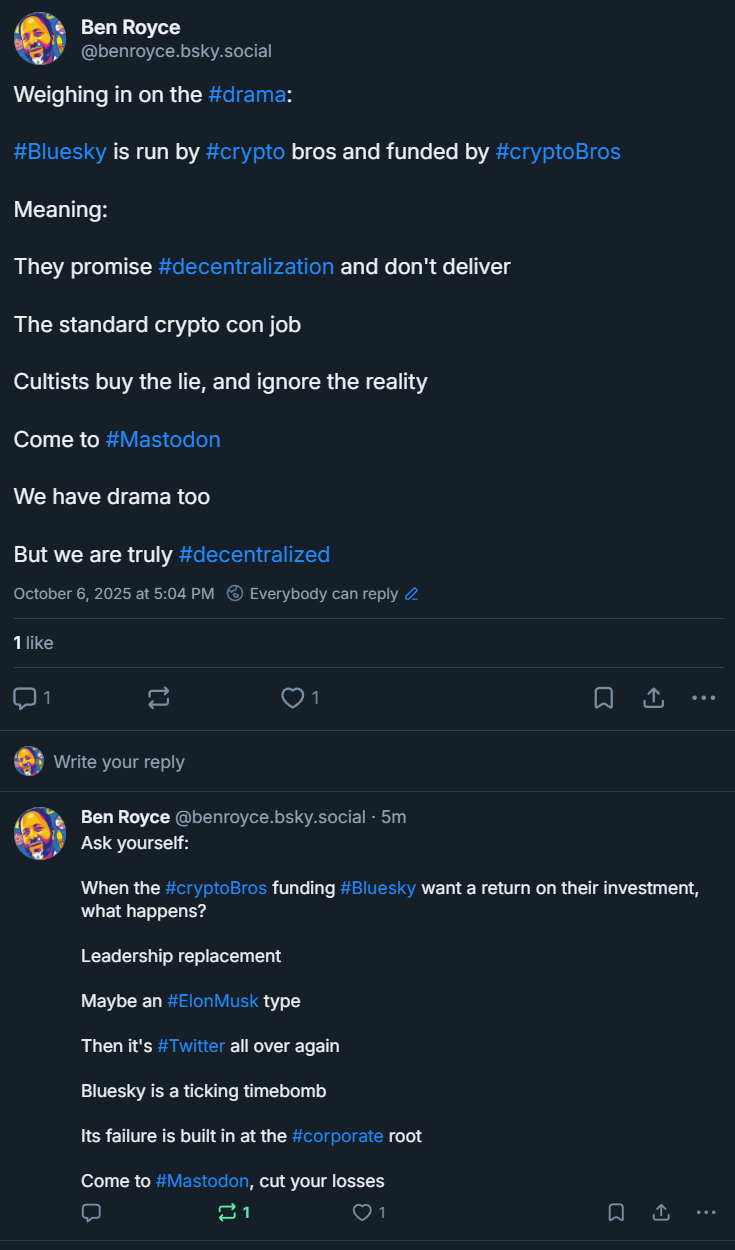
Task: Share the reply post
Action: 661,1212
